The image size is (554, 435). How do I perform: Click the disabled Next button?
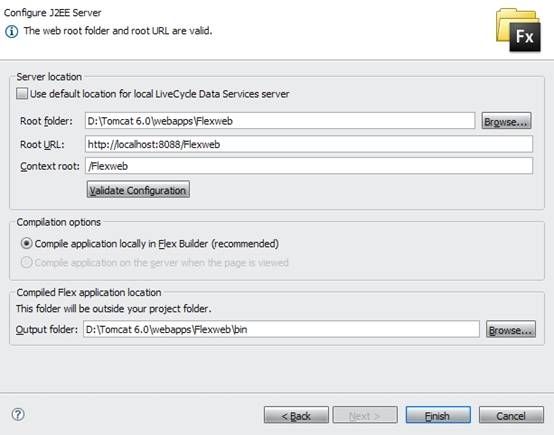[x=365, y=415]
